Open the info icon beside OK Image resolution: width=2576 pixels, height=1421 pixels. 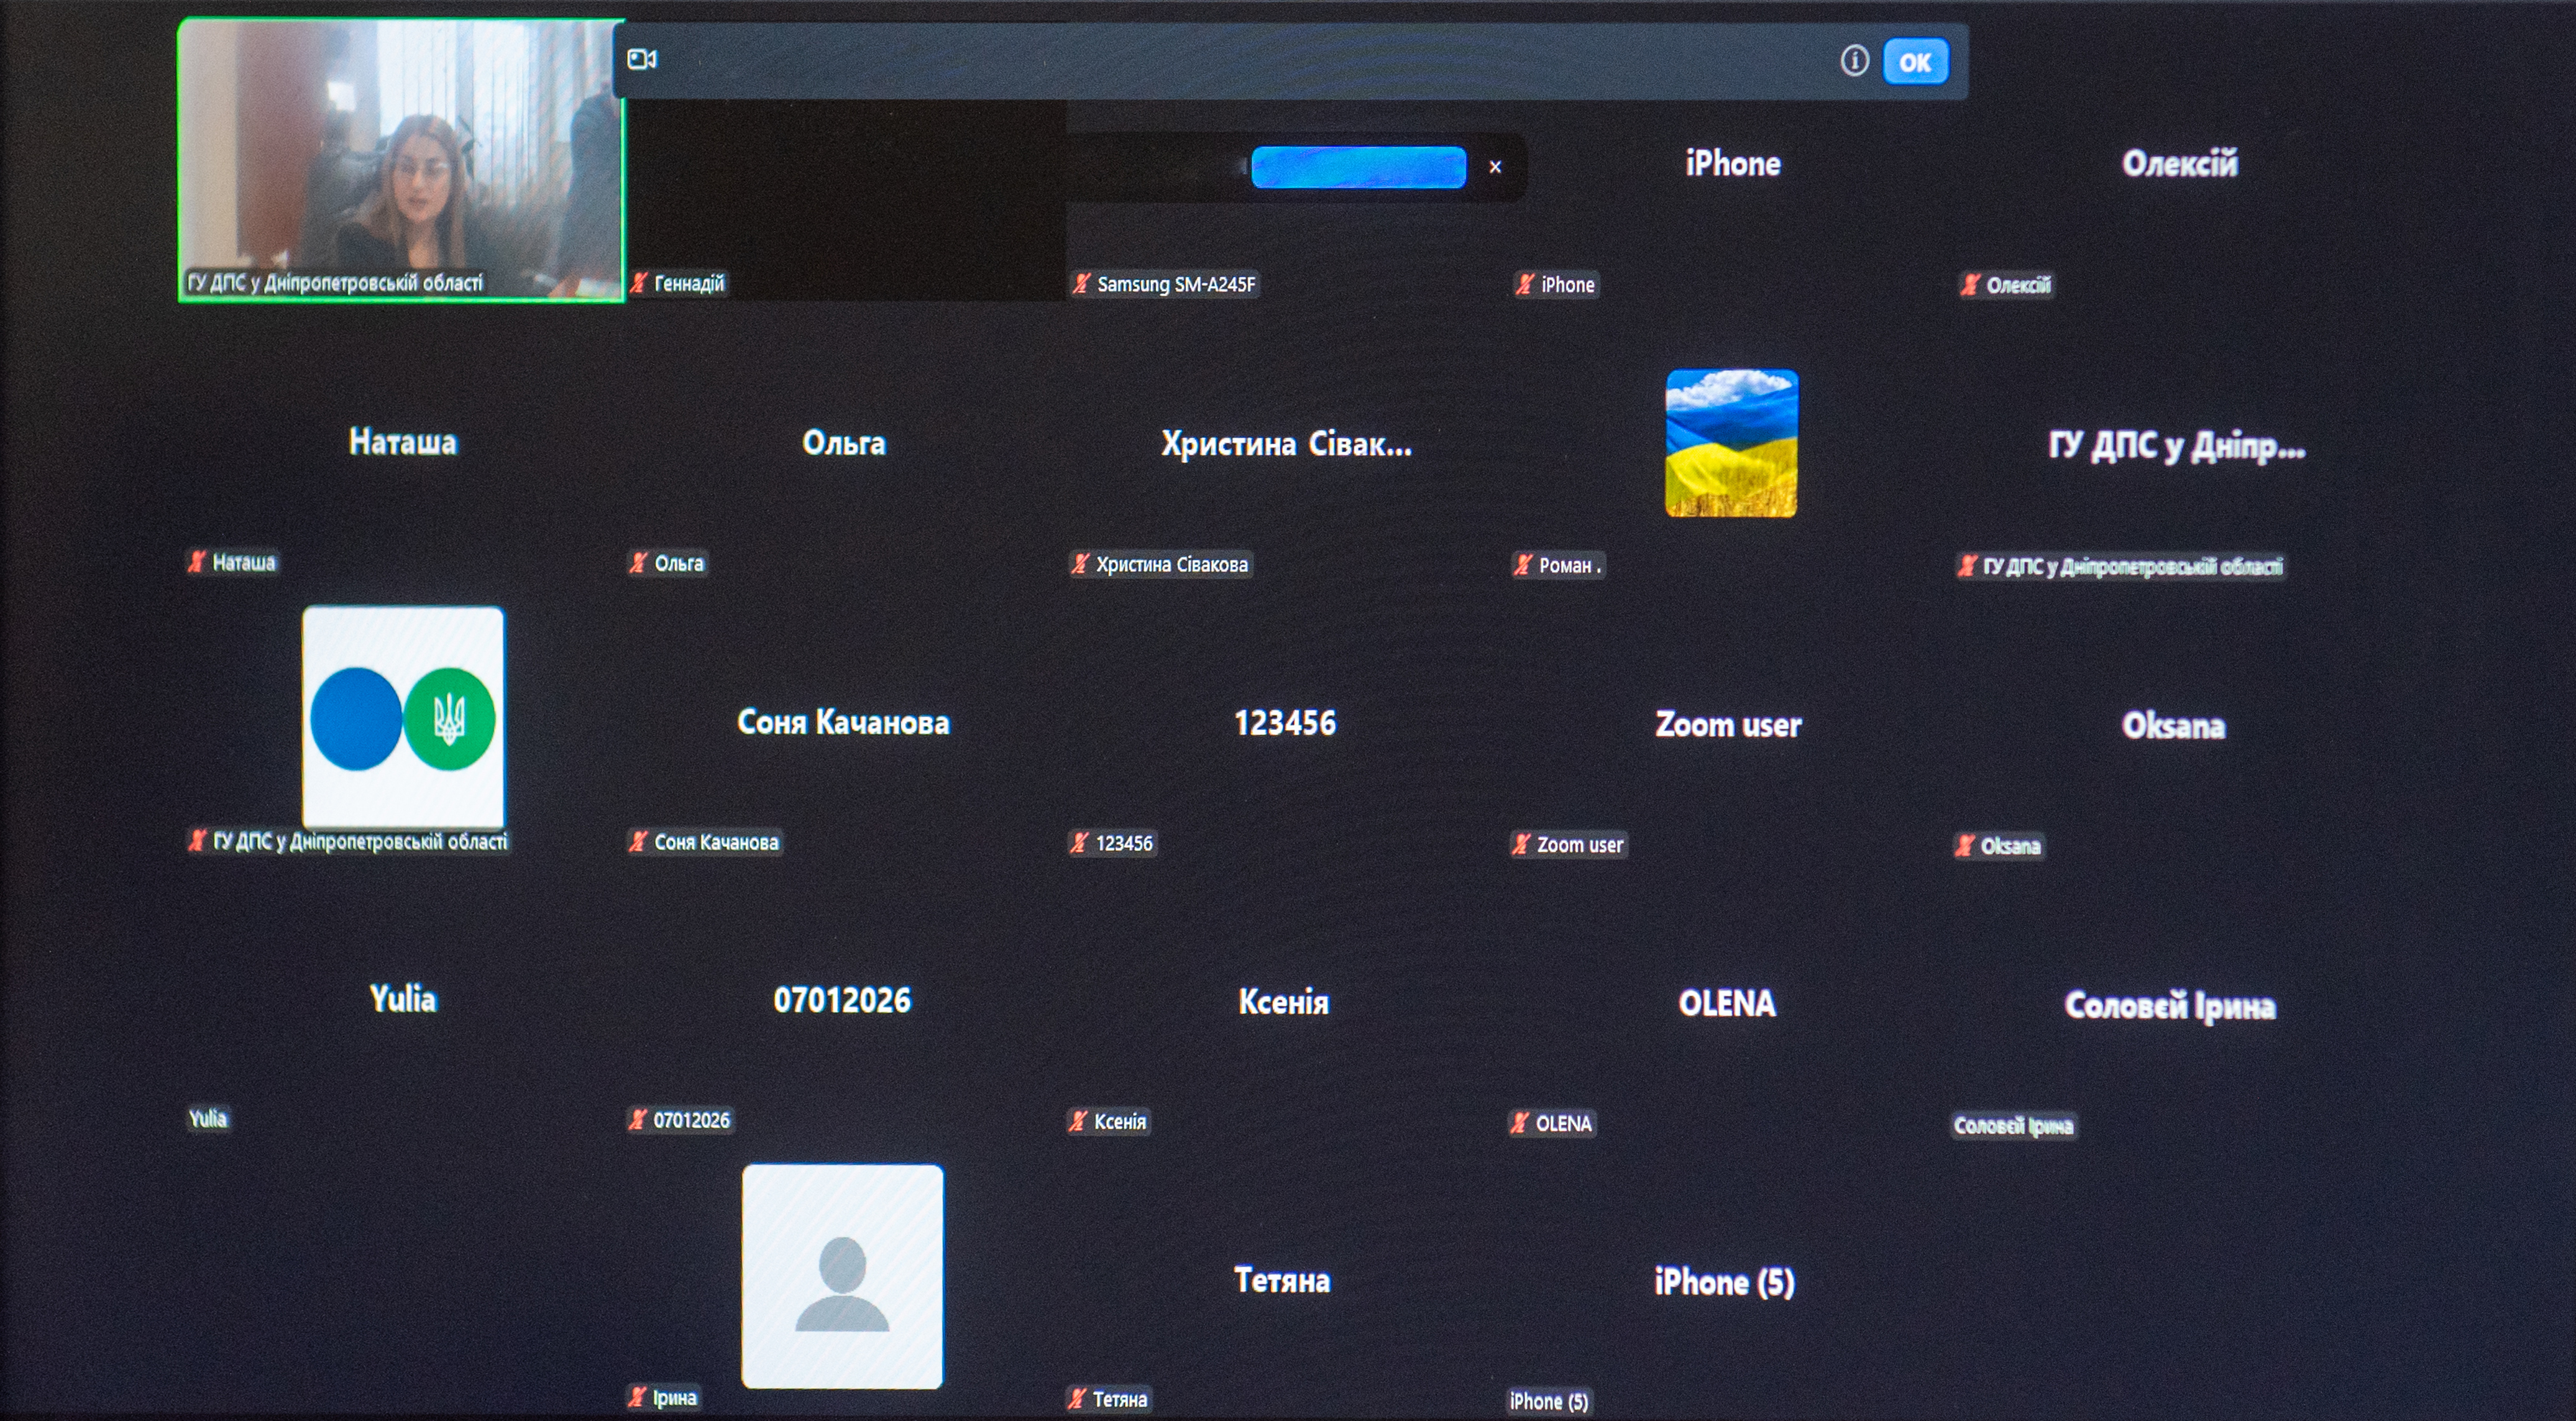click(x=1854, y=61)
